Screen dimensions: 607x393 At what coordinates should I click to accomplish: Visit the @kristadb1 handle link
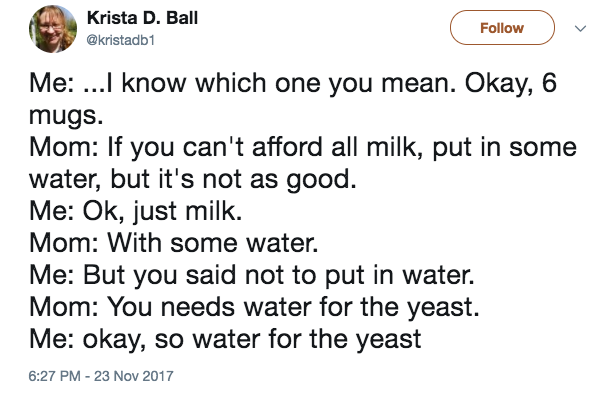coord(120,40)
